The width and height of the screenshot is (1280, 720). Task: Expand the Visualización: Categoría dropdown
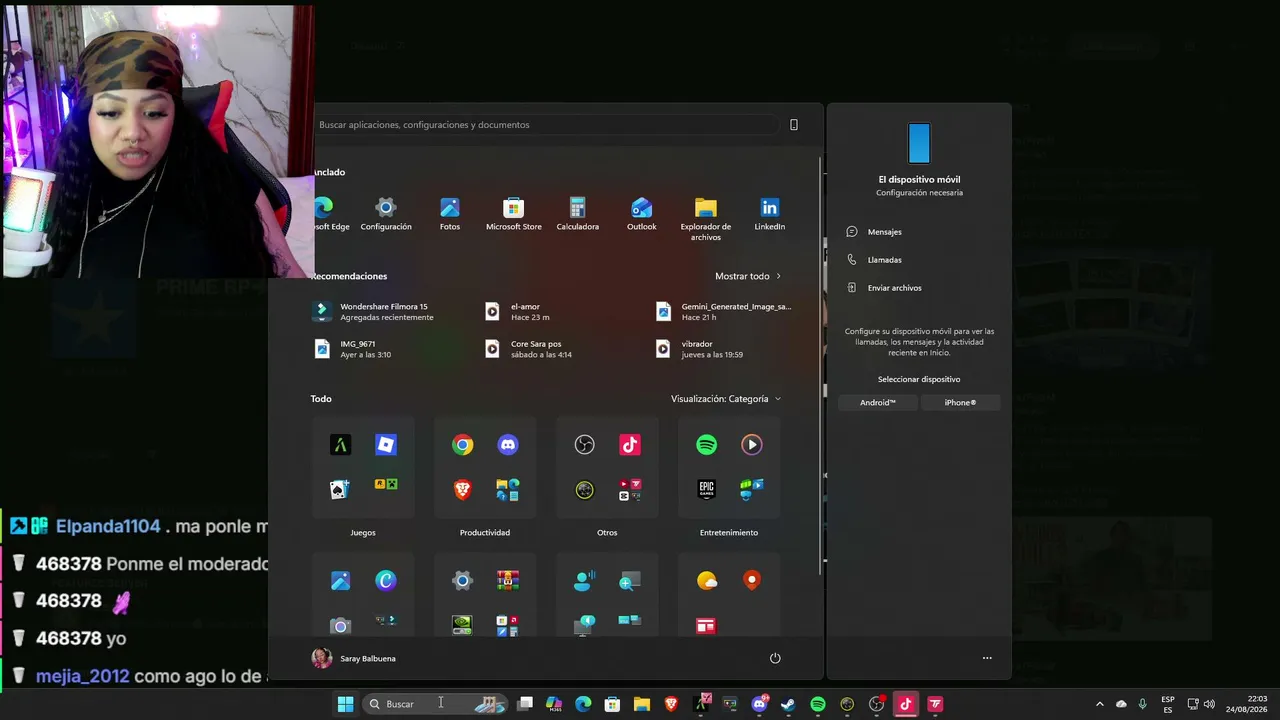pyautogui.click(x=726, y=399)
